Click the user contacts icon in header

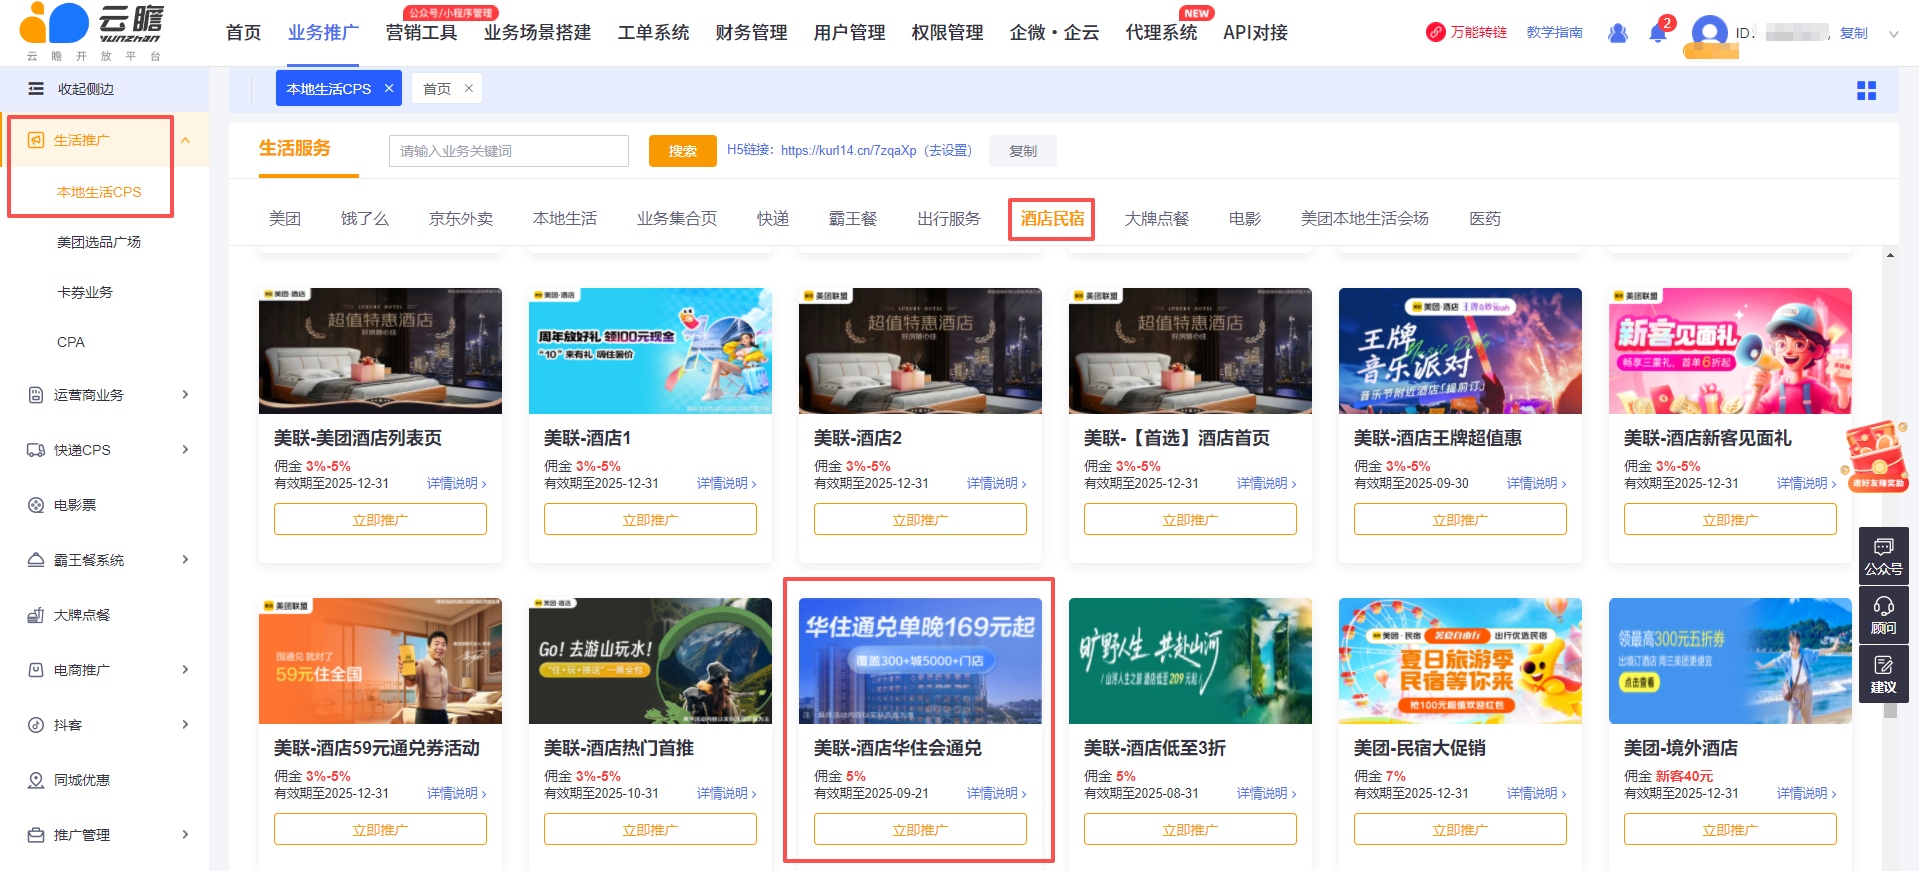click(1617, 33)
